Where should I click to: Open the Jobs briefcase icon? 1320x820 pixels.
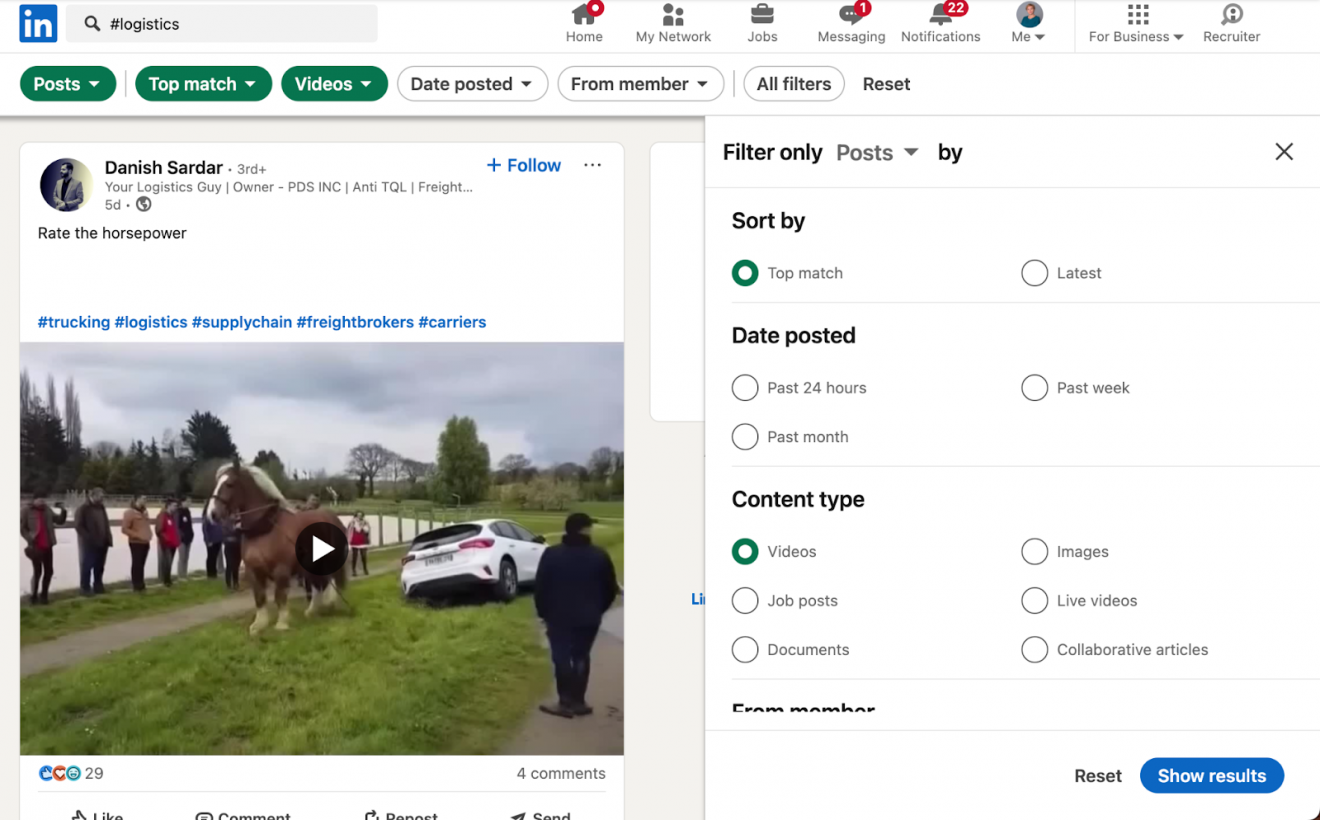[x=762, y=16]
